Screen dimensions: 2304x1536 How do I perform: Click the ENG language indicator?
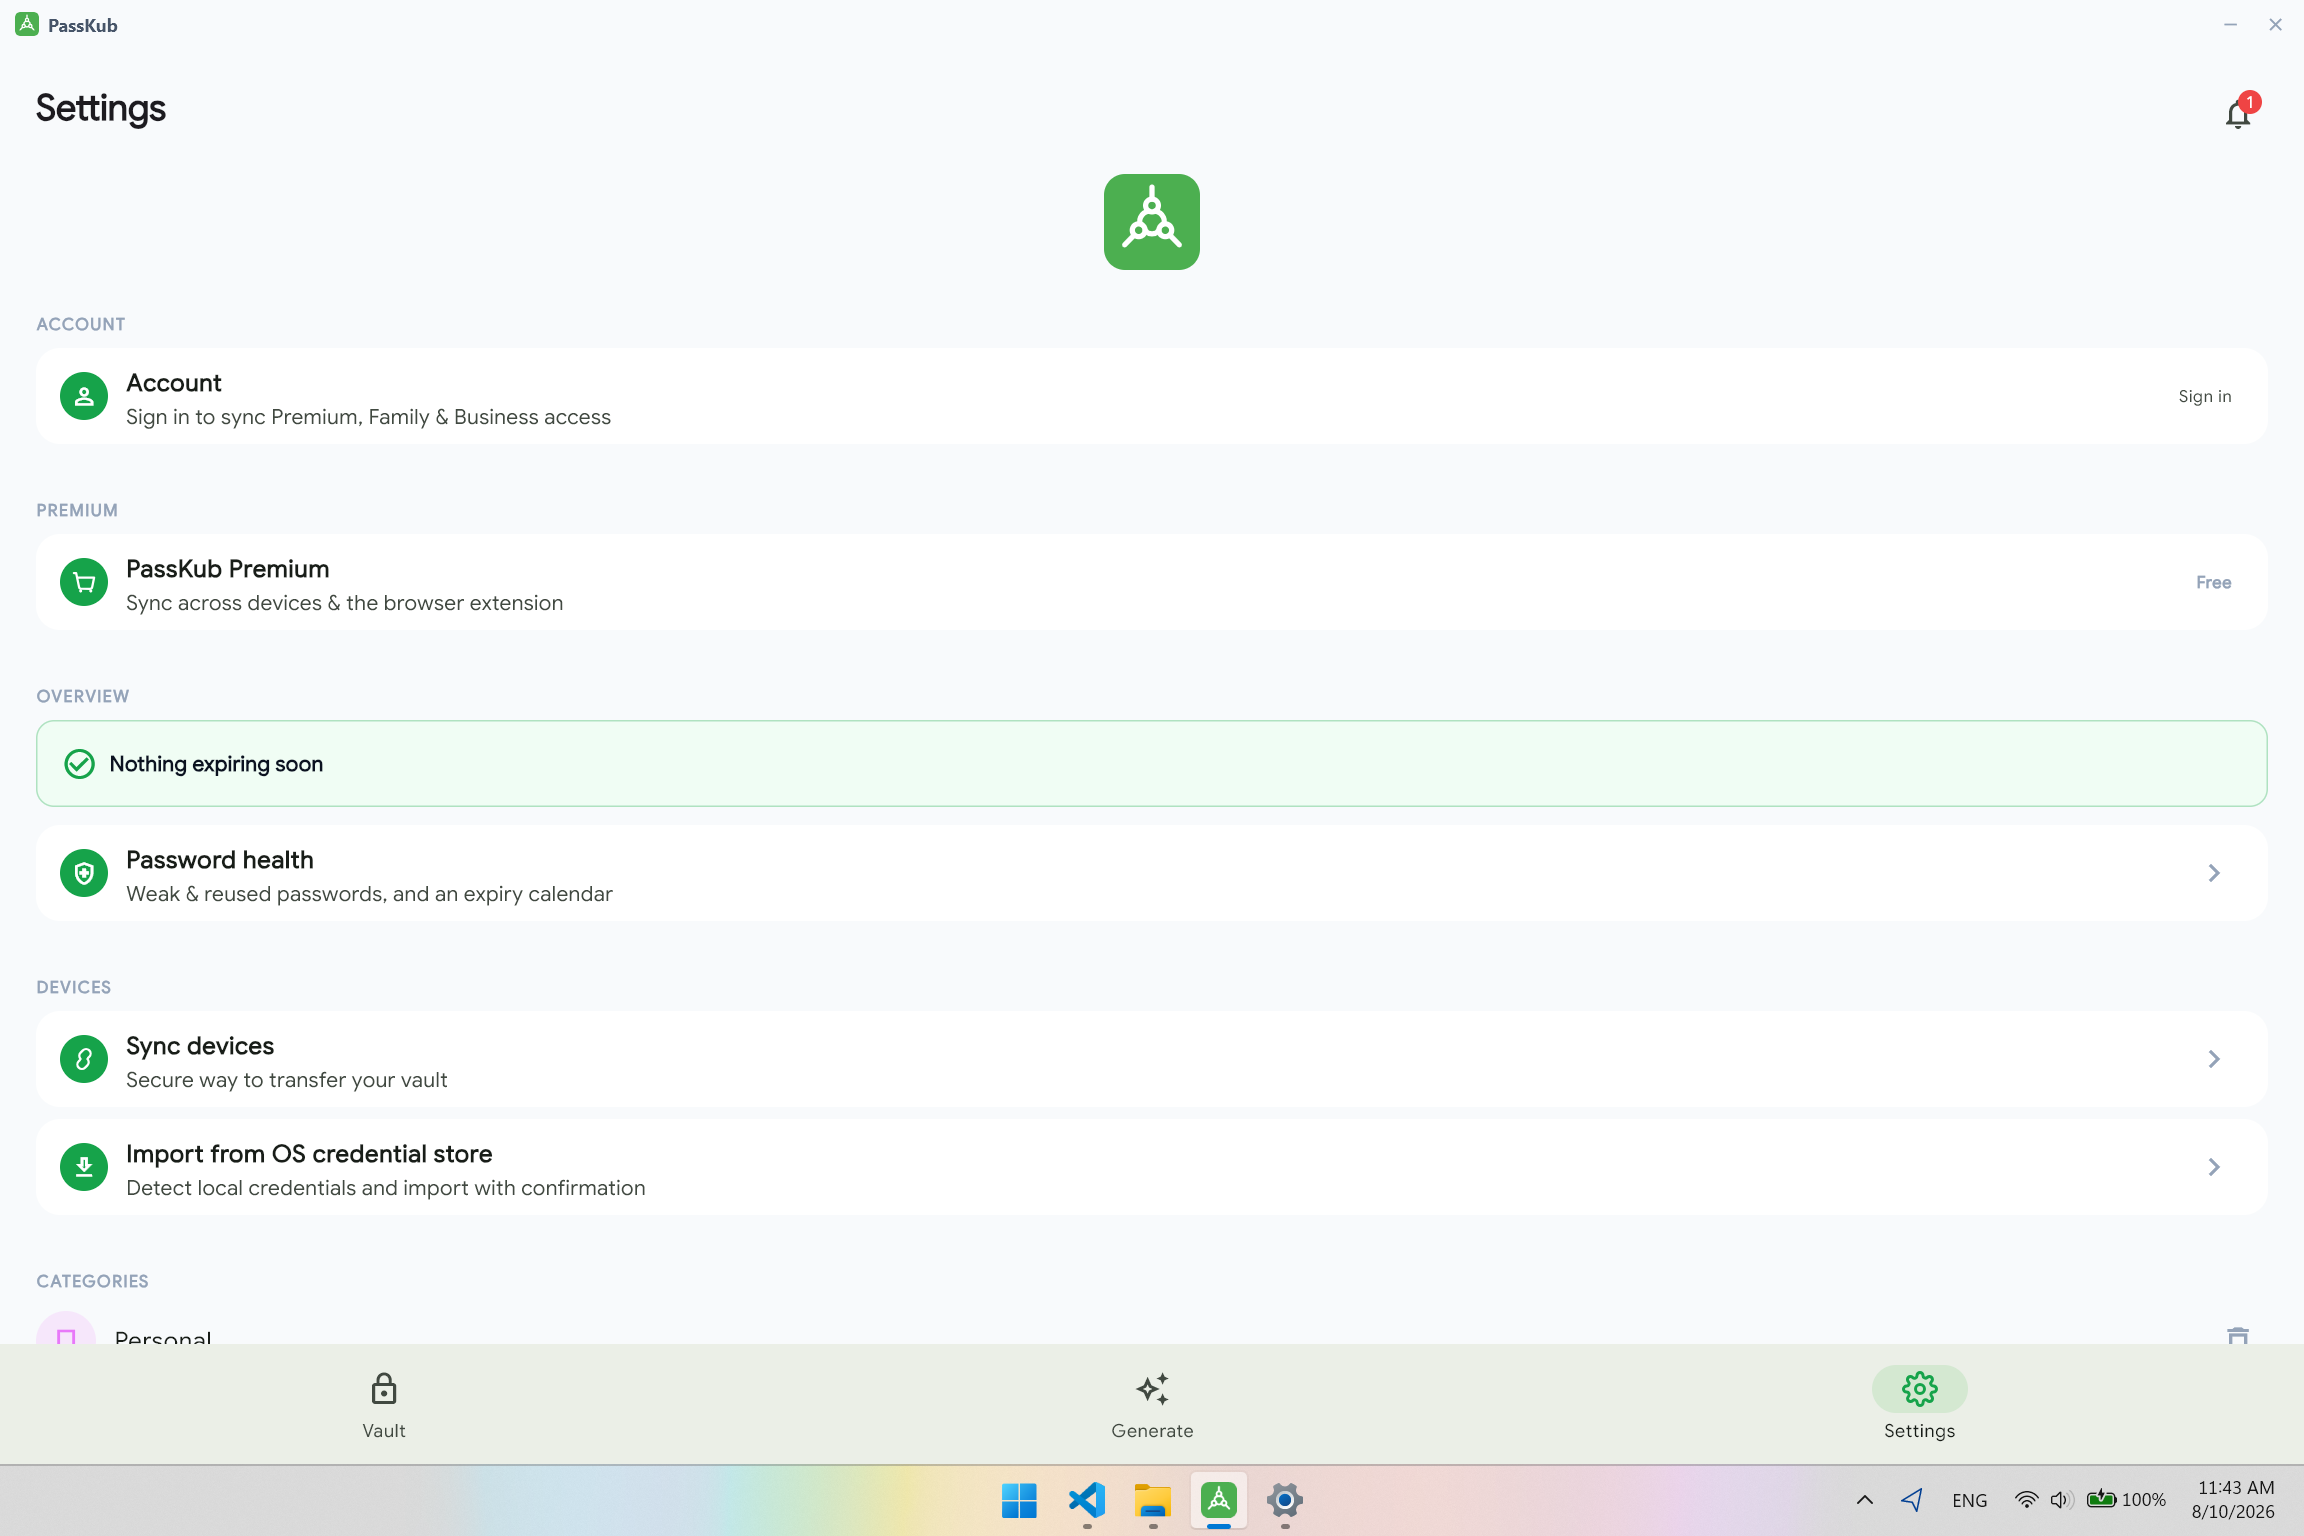coord(1969,1500)
